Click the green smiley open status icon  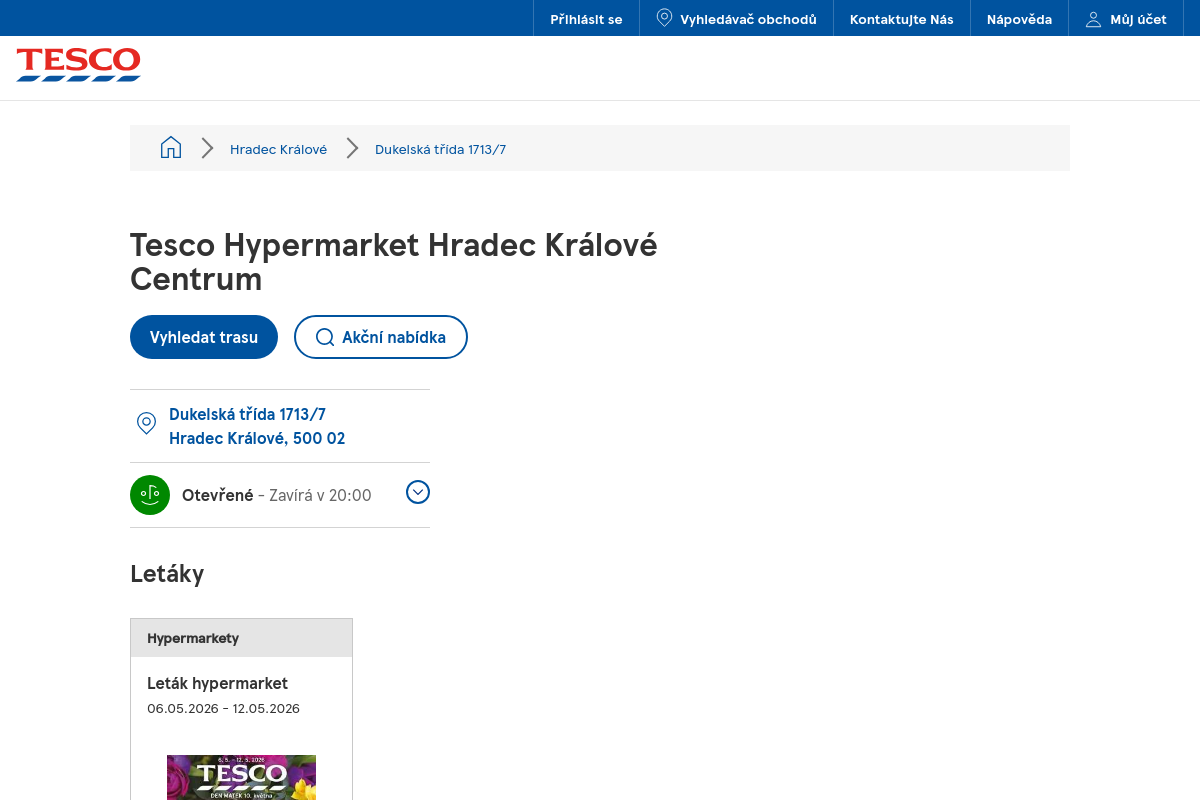150,495
